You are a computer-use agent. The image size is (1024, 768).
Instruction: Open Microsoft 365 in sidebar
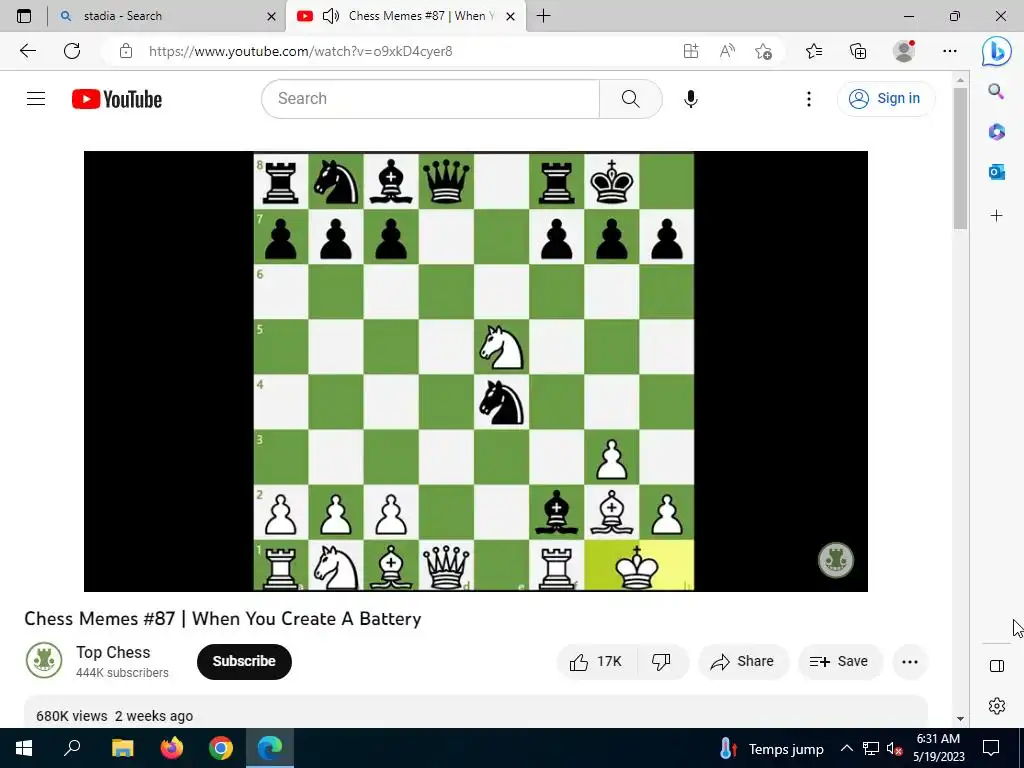point(996,132)
